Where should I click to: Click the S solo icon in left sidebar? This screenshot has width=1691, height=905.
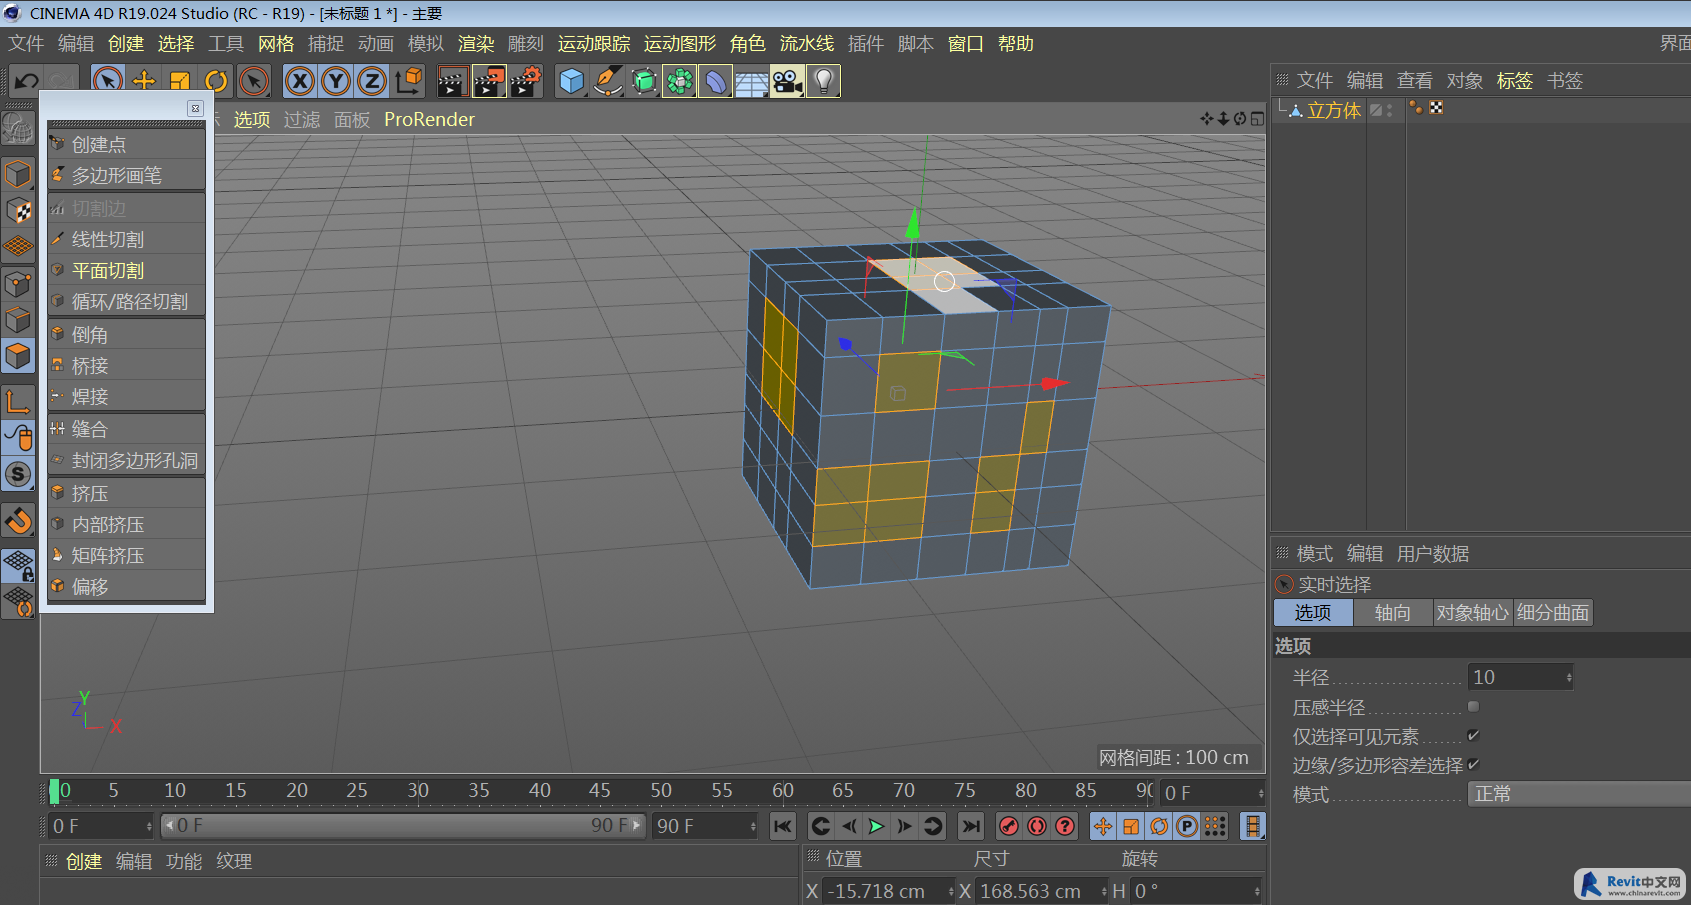tap(18, 474)
